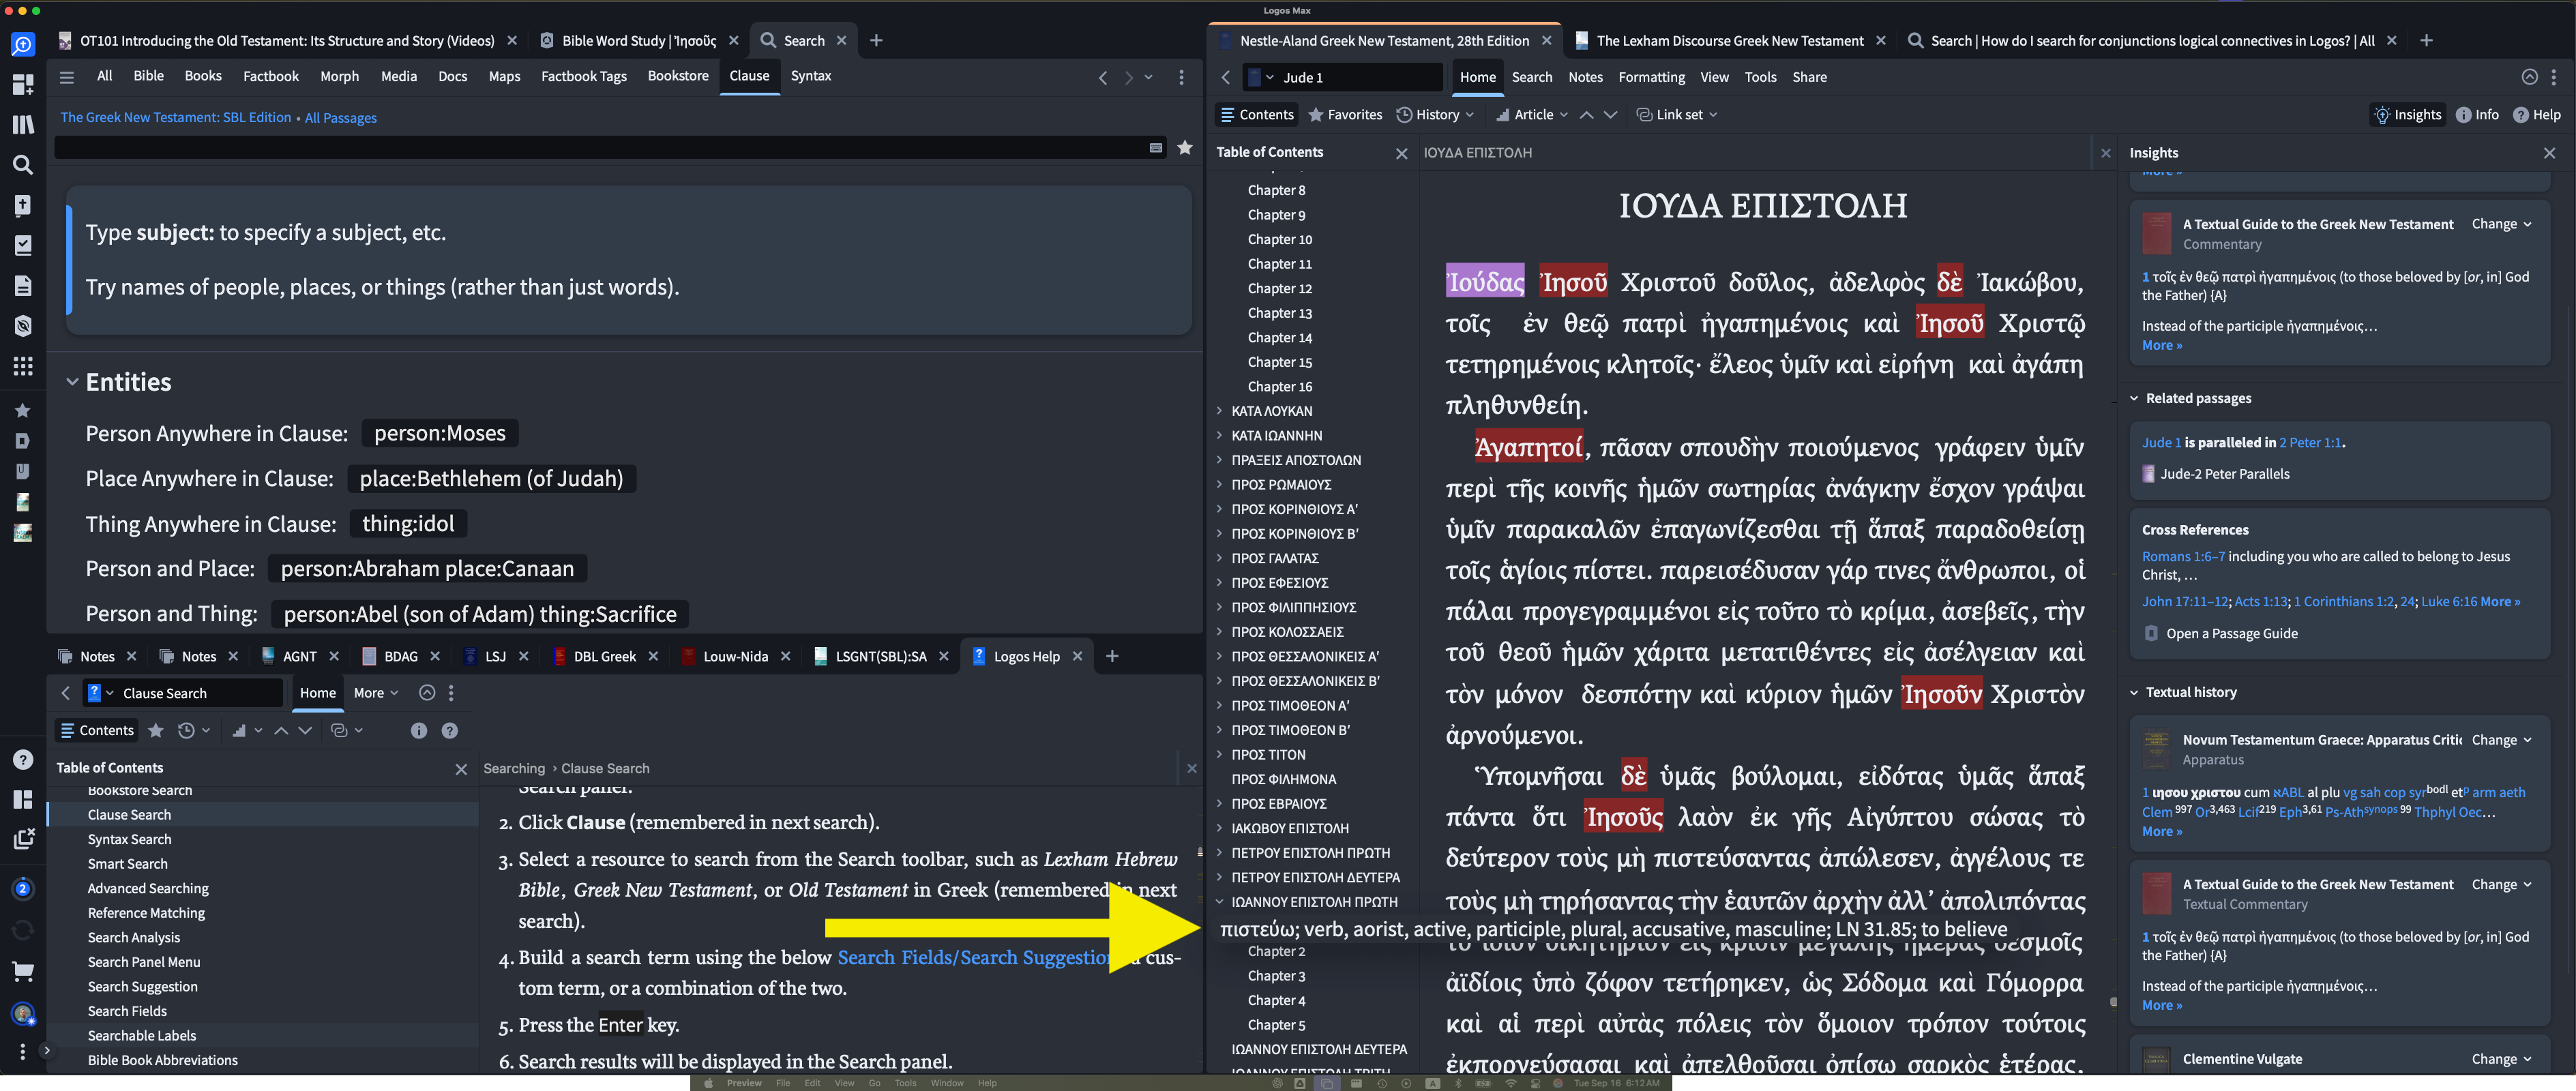Open the help question mark in left sidebar
The image size is (2576, 1091).
(x=22, y=760)
